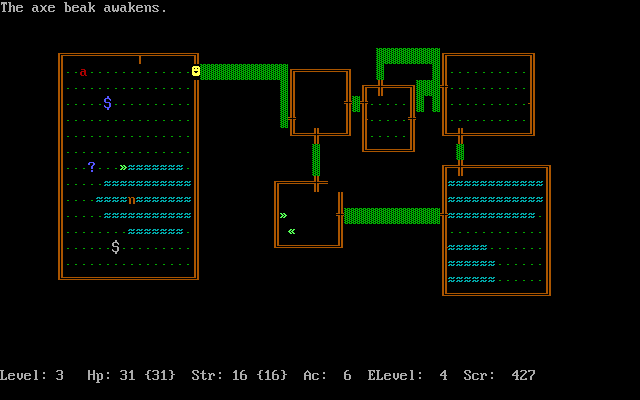Target the red axe beak 'a'
Viewport: 640px width, 400px height.
click(83, 72)
